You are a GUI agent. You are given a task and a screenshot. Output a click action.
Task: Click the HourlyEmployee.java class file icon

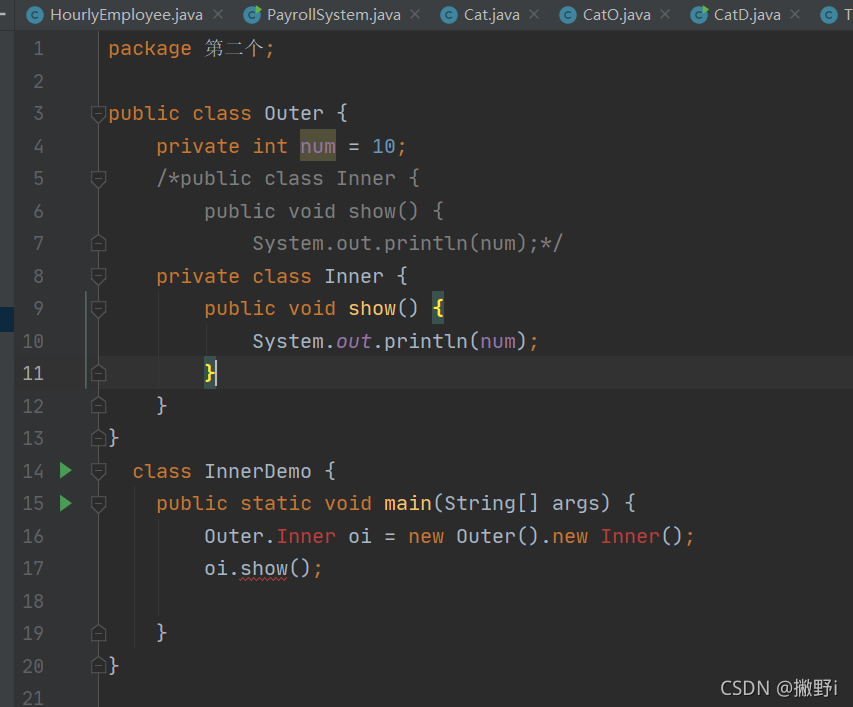pyautogui.click(x=35, y=15)
